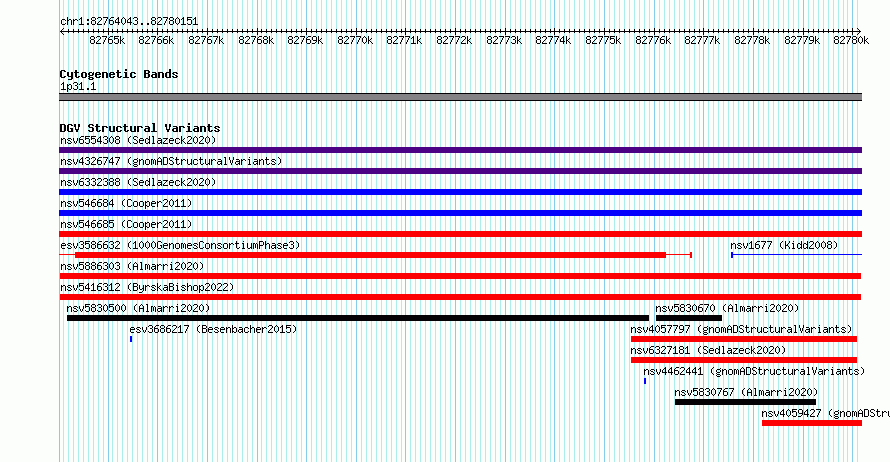Open variant esv3686217 (Besenbacher2015) label

tap(213, 329)
